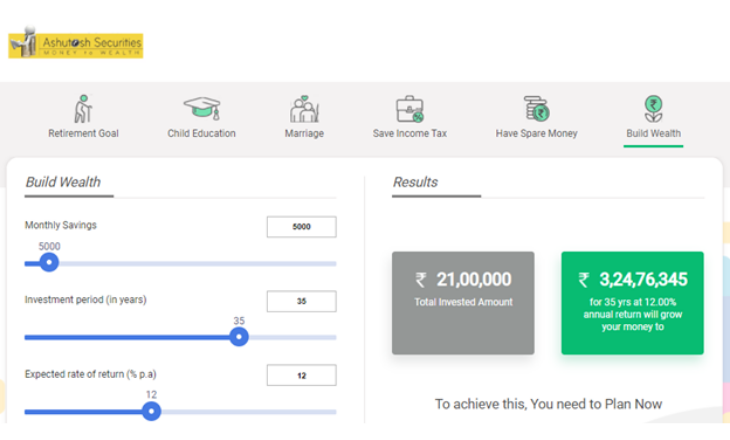This screenshot has height=440, width=730.
Task: Switch to the Child Education tab label
Action: click(202, 134)
